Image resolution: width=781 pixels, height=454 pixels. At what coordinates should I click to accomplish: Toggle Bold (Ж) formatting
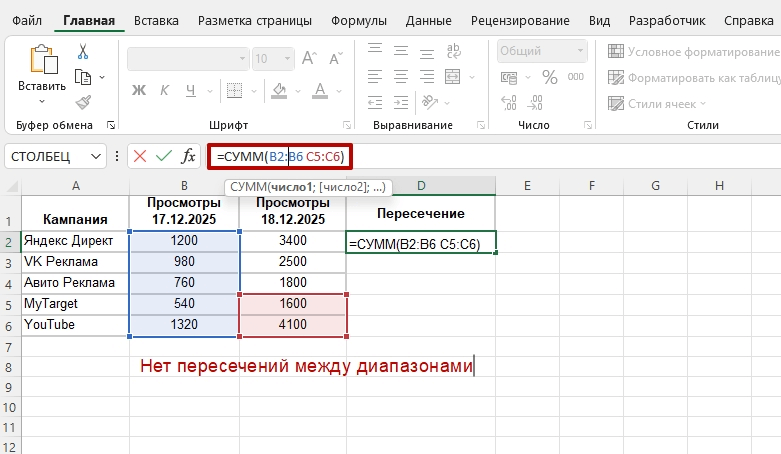[x=139, y=90]
